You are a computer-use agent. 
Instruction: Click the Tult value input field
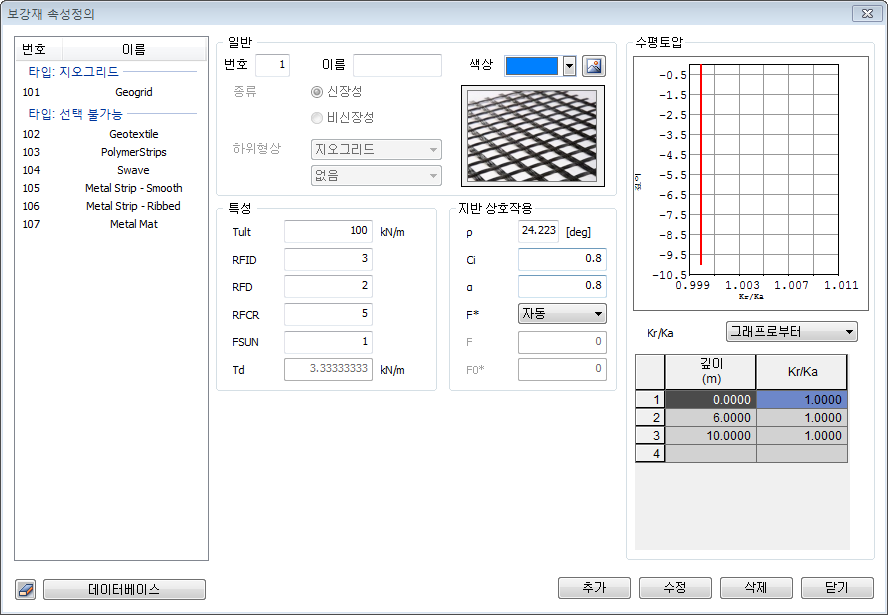(328, 232)
